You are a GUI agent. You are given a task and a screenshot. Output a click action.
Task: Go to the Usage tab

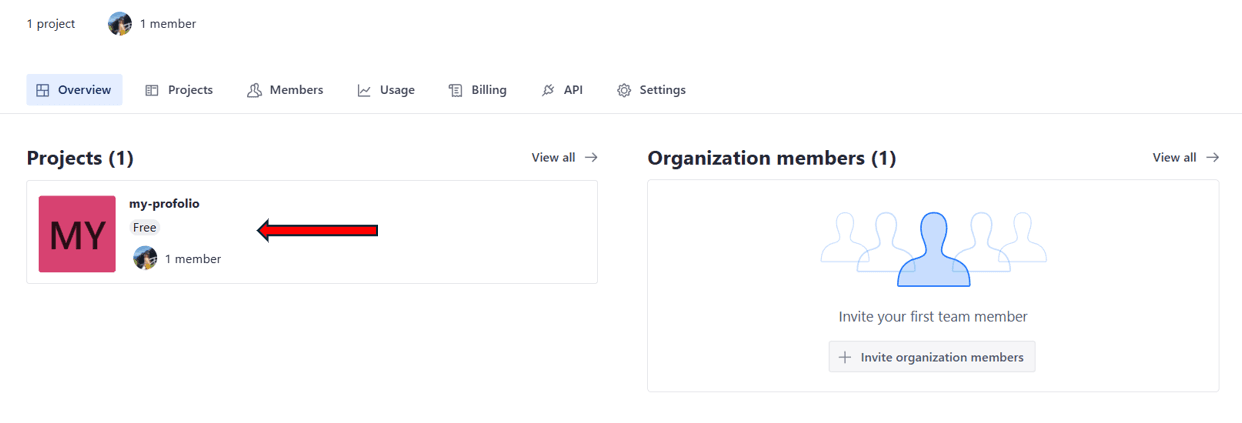point(386,90)
